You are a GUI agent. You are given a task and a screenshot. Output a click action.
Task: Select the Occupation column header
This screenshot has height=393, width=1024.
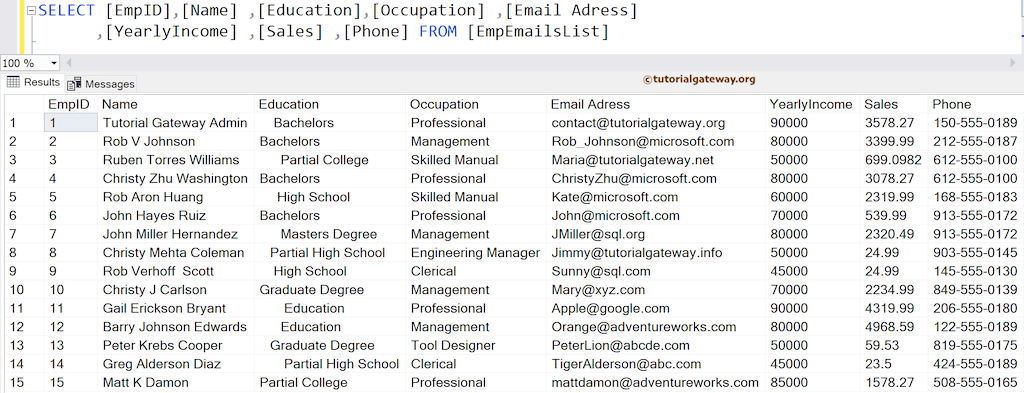(x=476, y=104)
